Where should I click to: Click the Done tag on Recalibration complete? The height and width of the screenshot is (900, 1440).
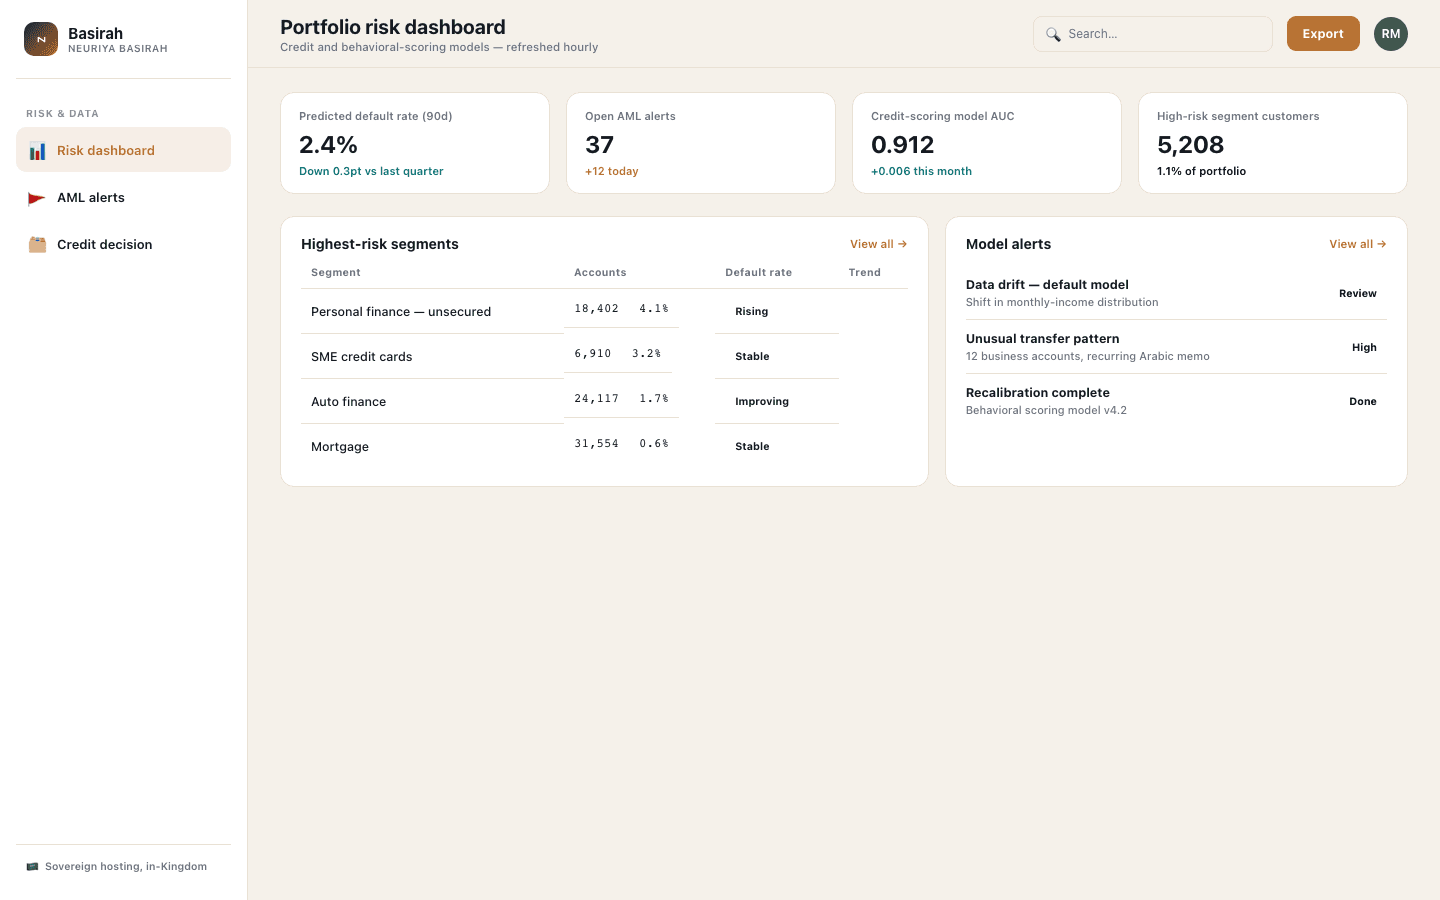click(x=1363, y=401)
